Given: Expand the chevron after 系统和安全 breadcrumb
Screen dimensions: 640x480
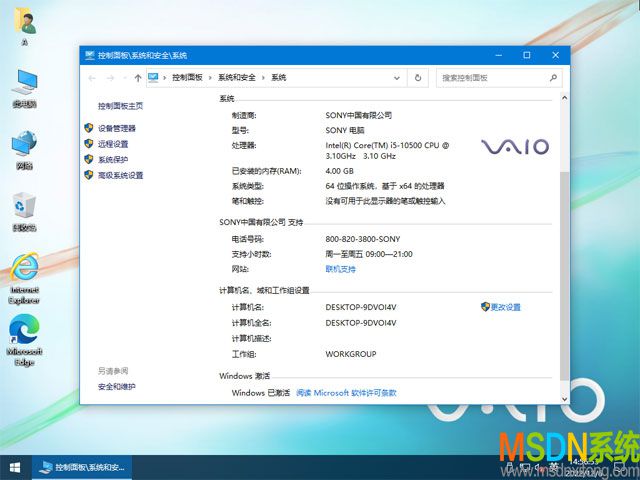Looking at the screenshot, I should coord(263,78).
